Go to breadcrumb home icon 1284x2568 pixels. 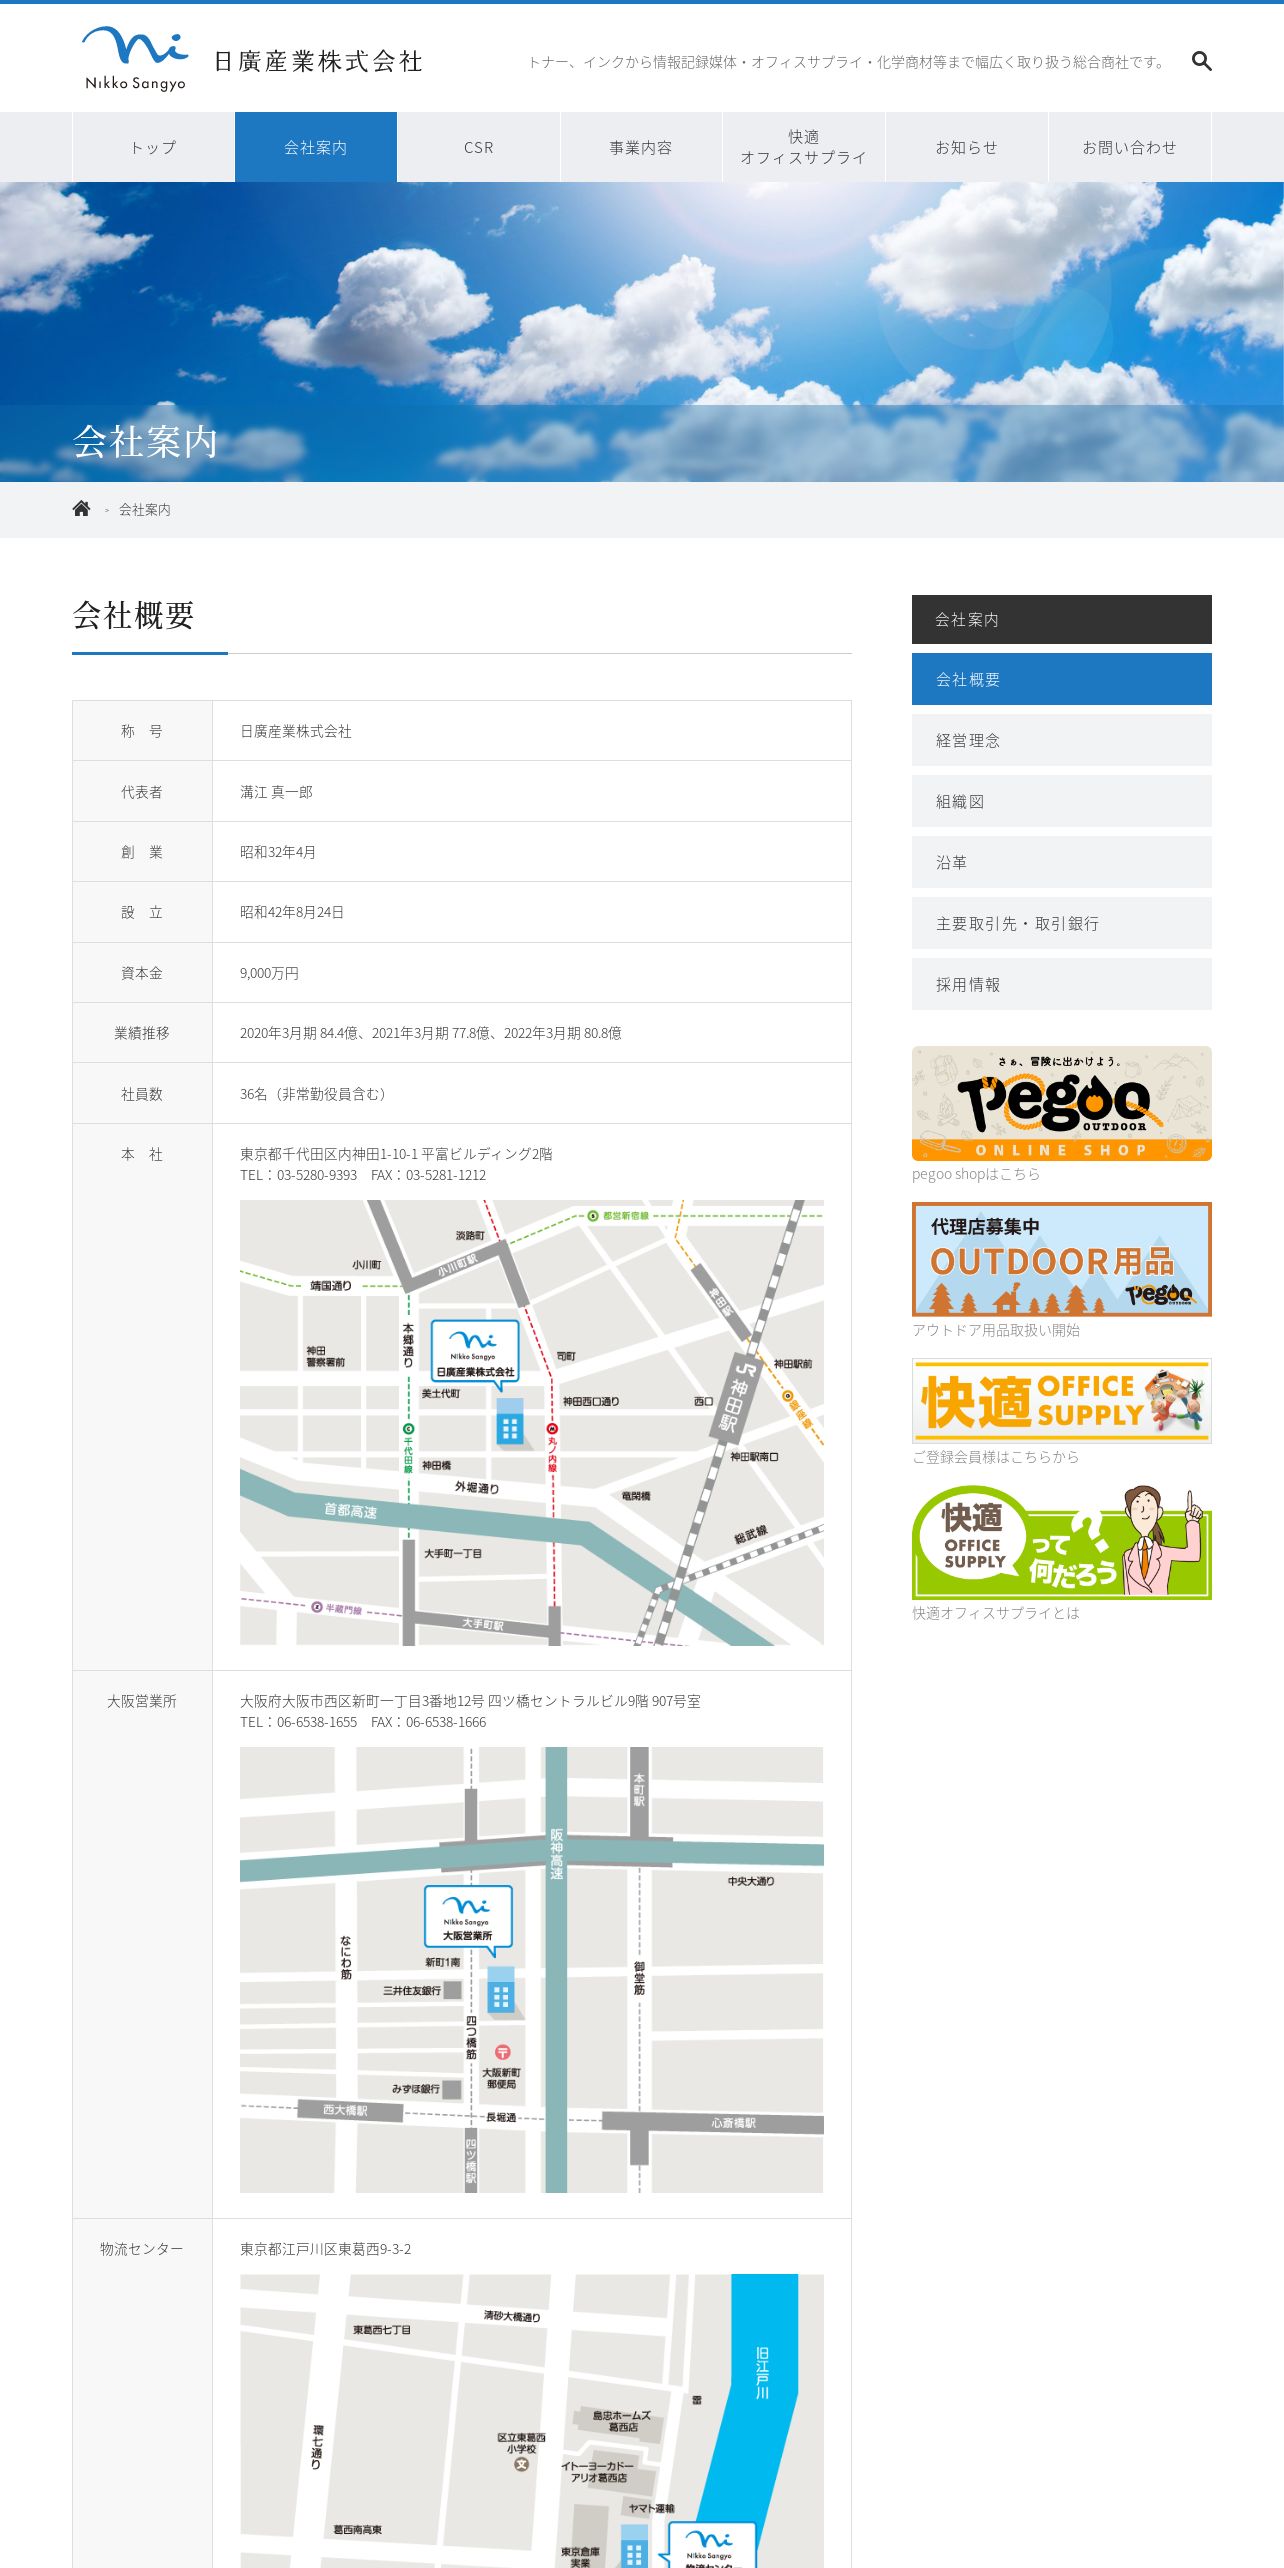pos(82,509)
